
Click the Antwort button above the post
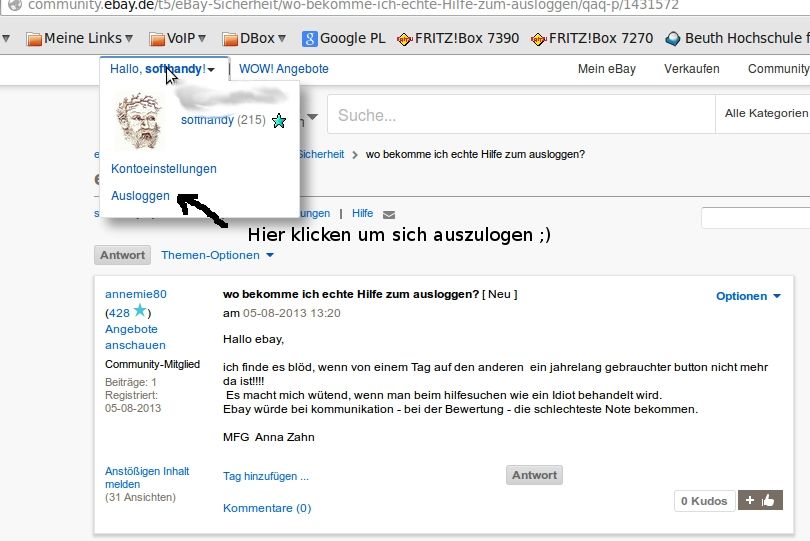click(x=122, y=255)
